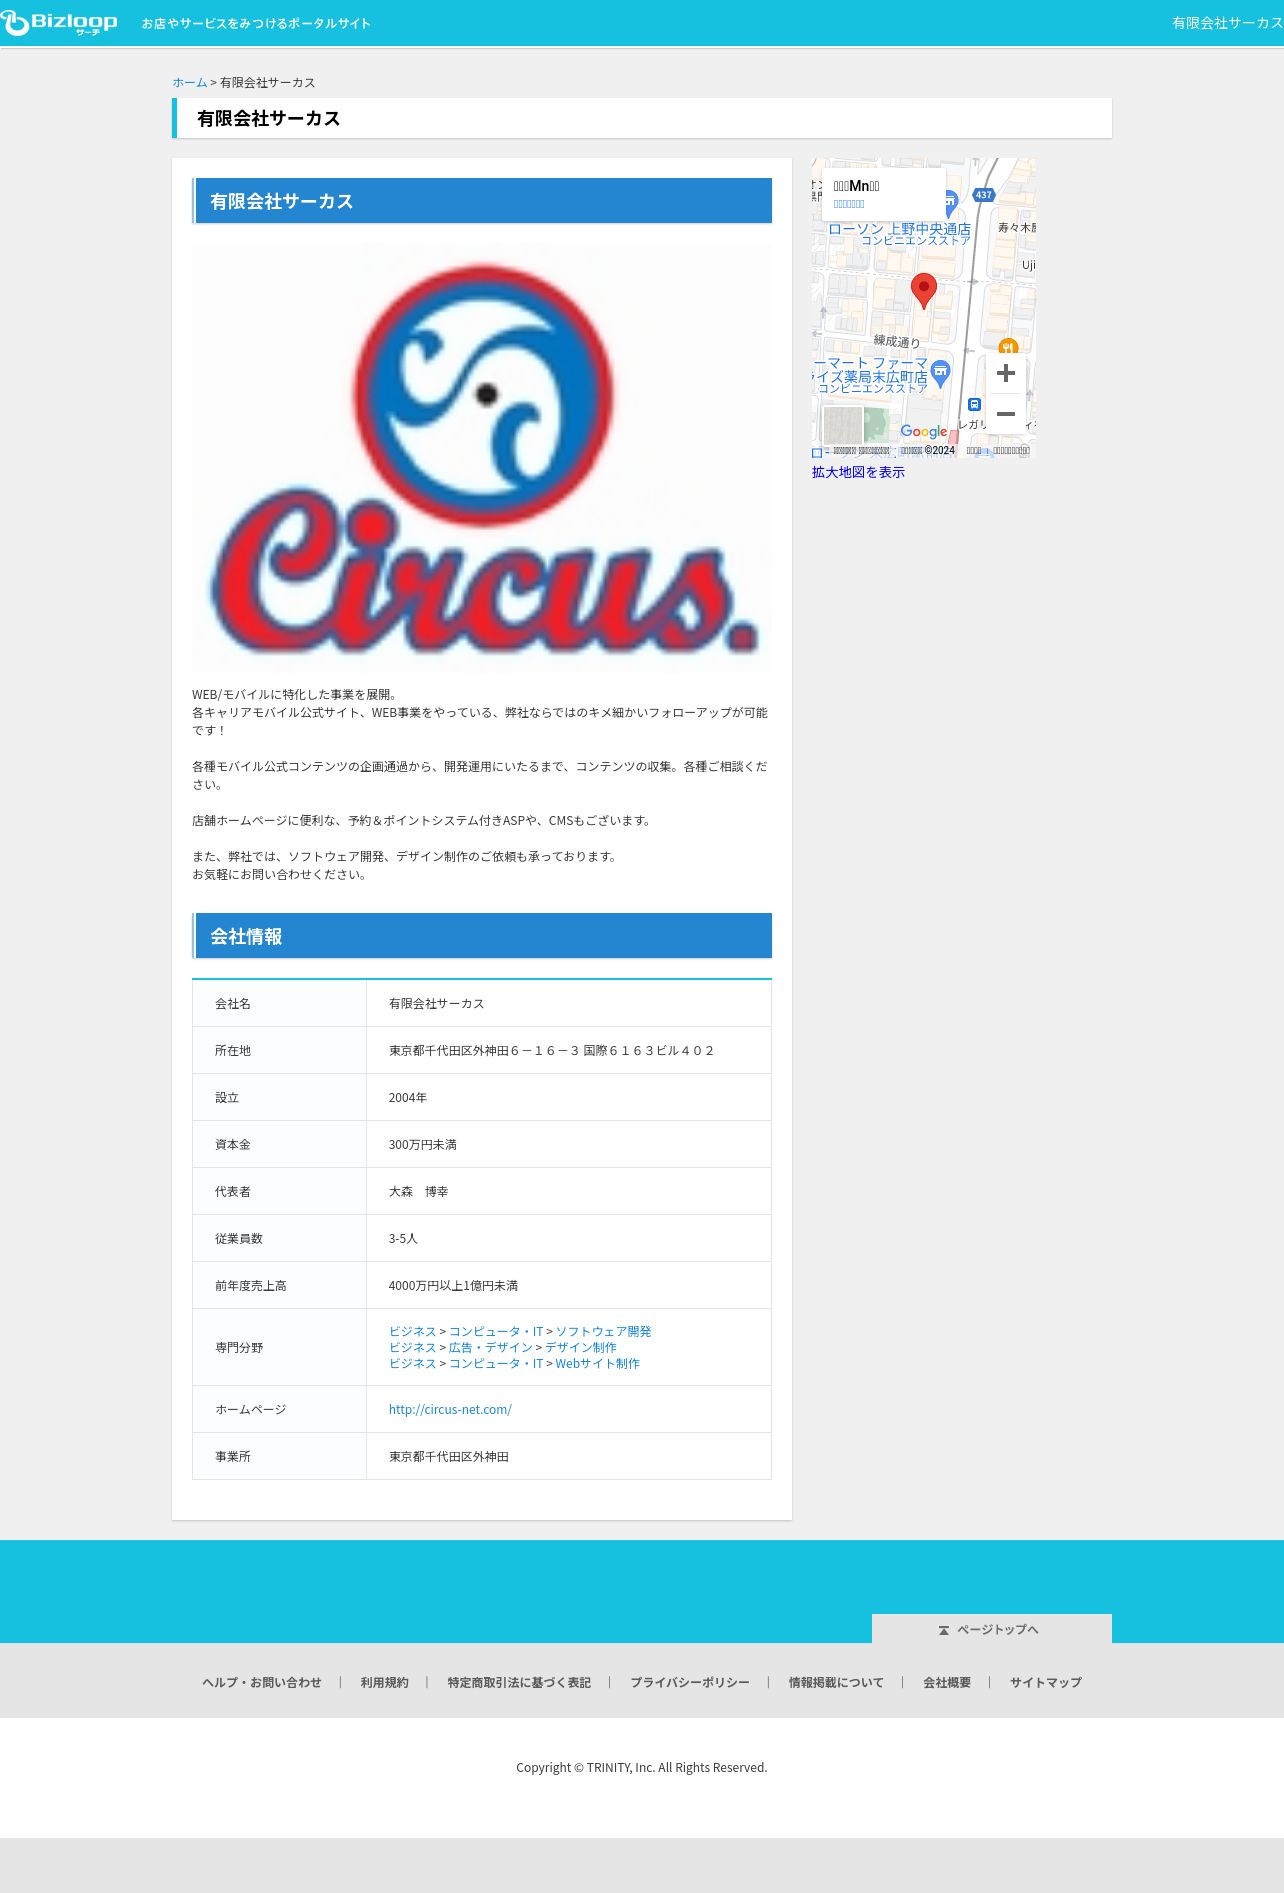Open 情報掲載について footer link
This screenshot has height=1893, width=1284.
click(836, 1682)
